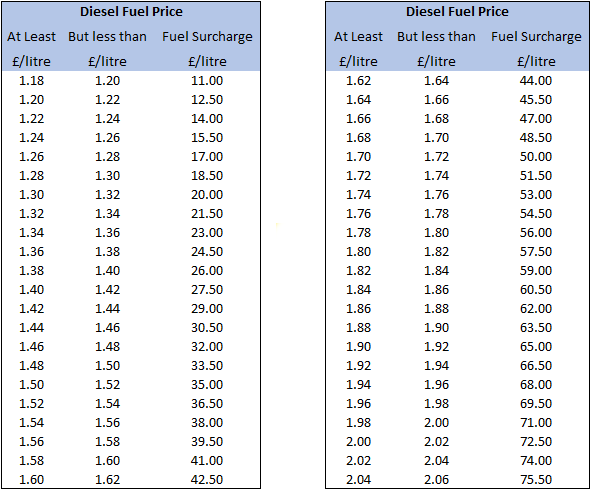The image size is (592, 489).
Task: Select the 30.50 surcharge cell
Action: coord(207,327)
